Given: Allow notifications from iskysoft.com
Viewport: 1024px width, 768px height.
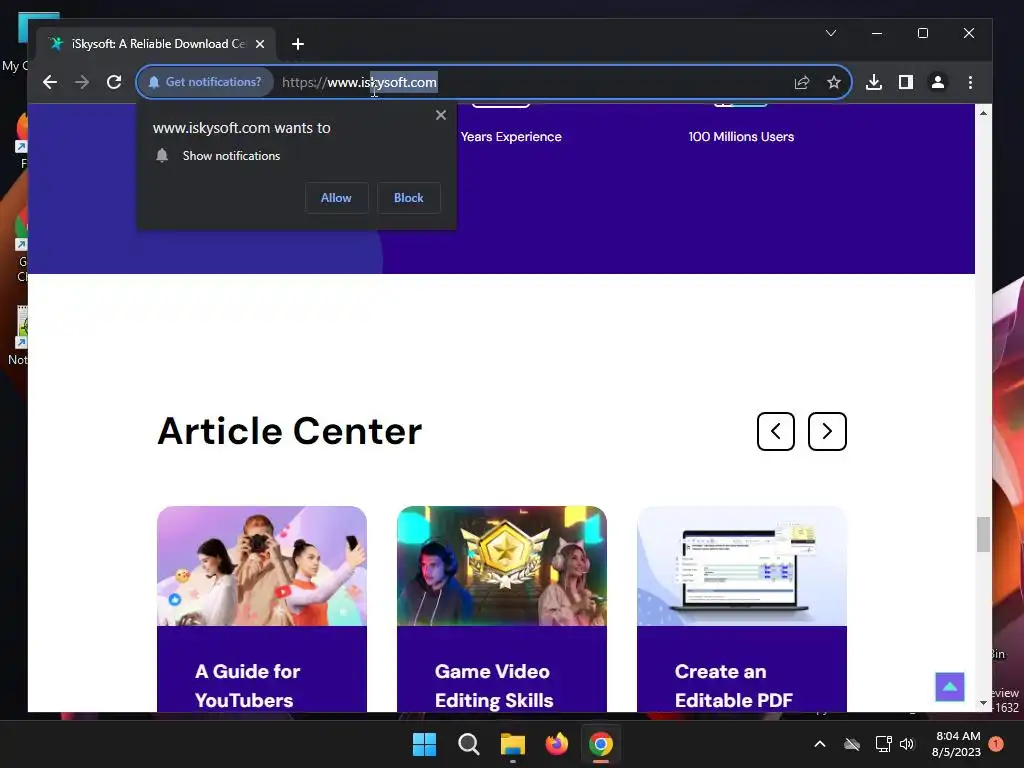Looking at the screenshot, I should pos(336,198).
